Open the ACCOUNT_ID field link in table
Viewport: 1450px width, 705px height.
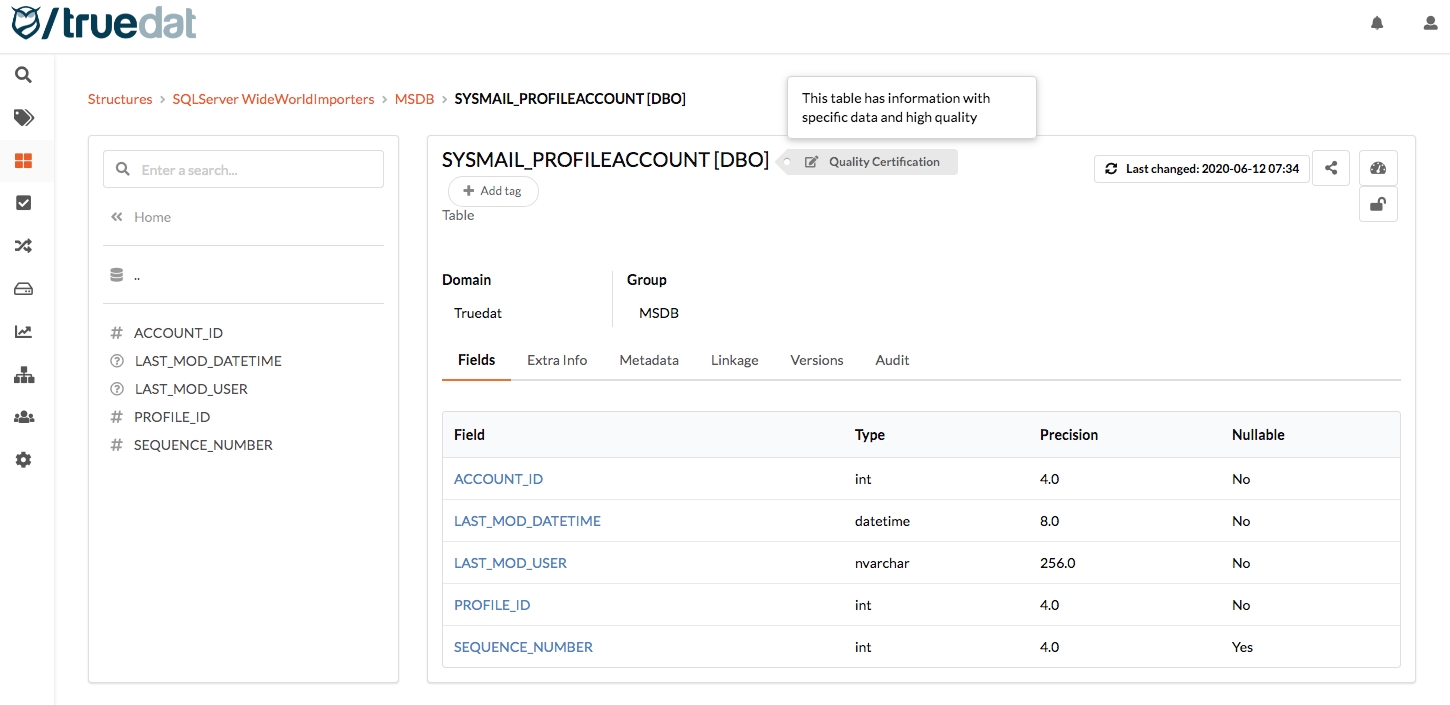(498, 479)
